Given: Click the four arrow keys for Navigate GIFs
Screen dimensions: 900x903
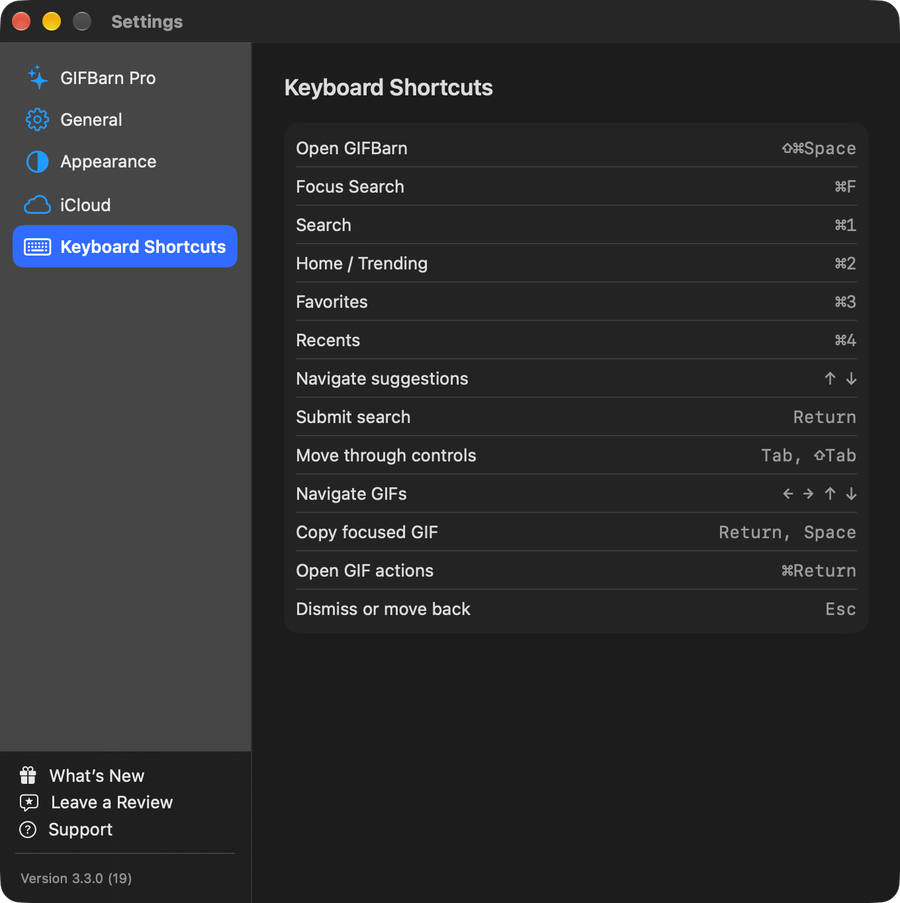Looking at the screenshot, I should coord(819,494).
